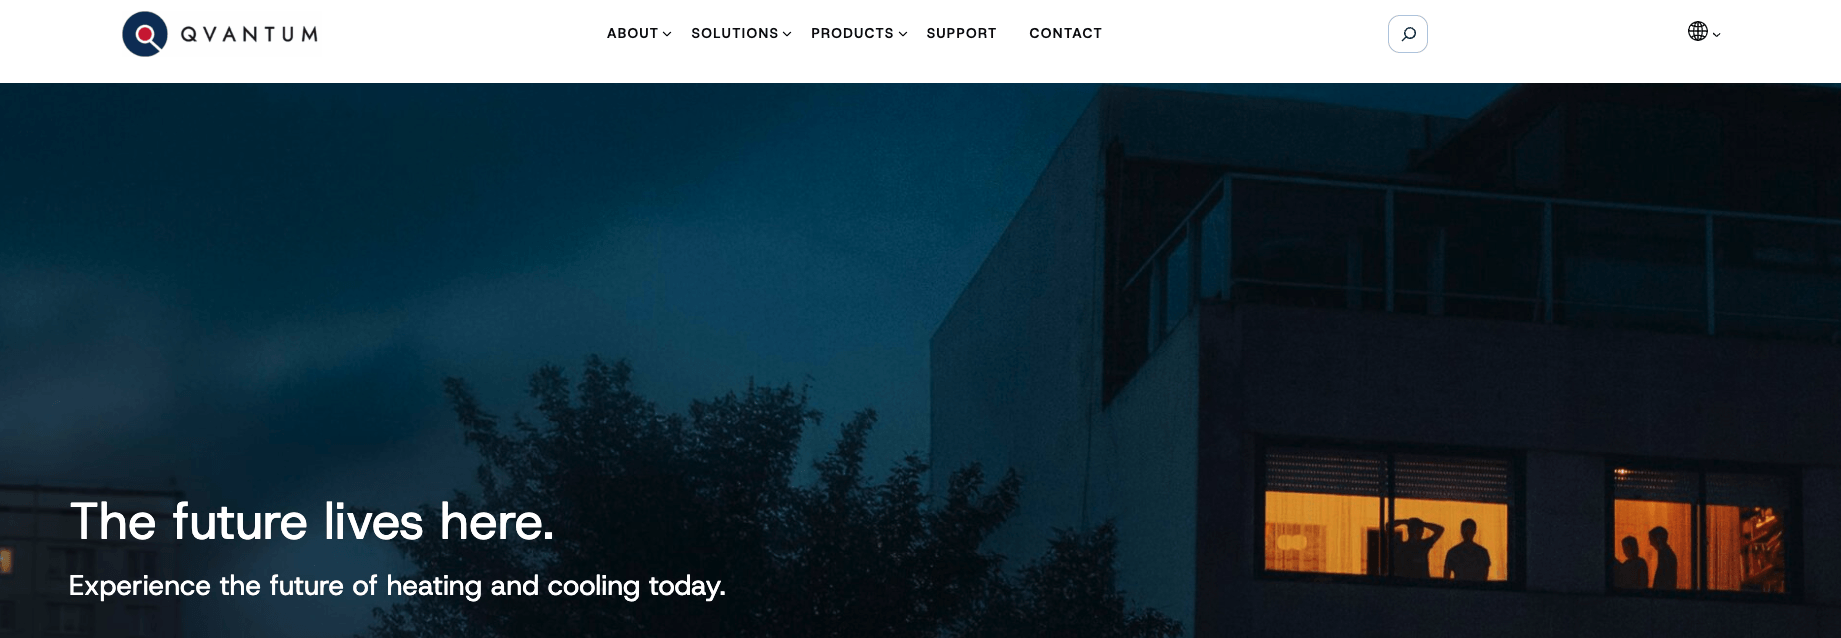
Task: Open the search magnifier button
Action: pyautogui.click(x=1407, y=34)
